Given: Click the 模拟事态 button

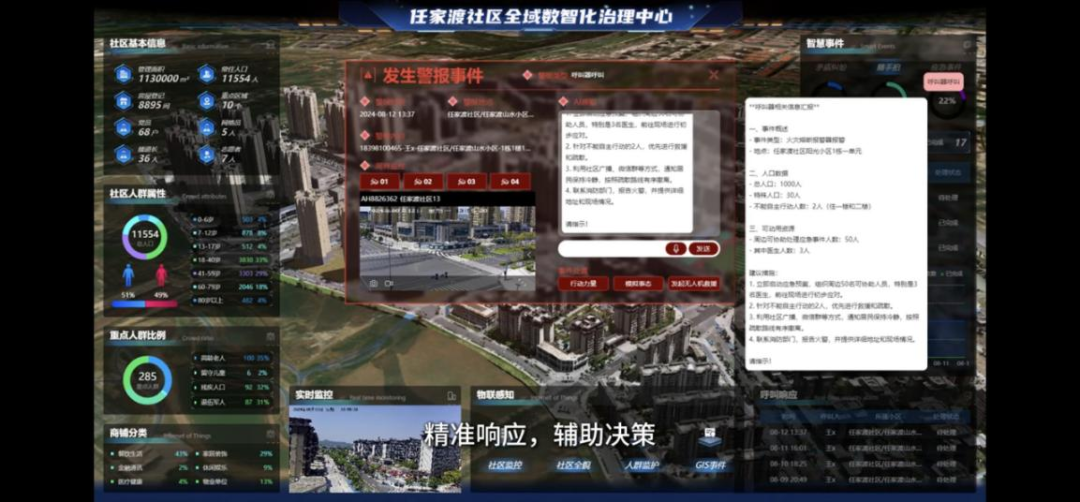Looking at the screenshot, I should 638,283.
